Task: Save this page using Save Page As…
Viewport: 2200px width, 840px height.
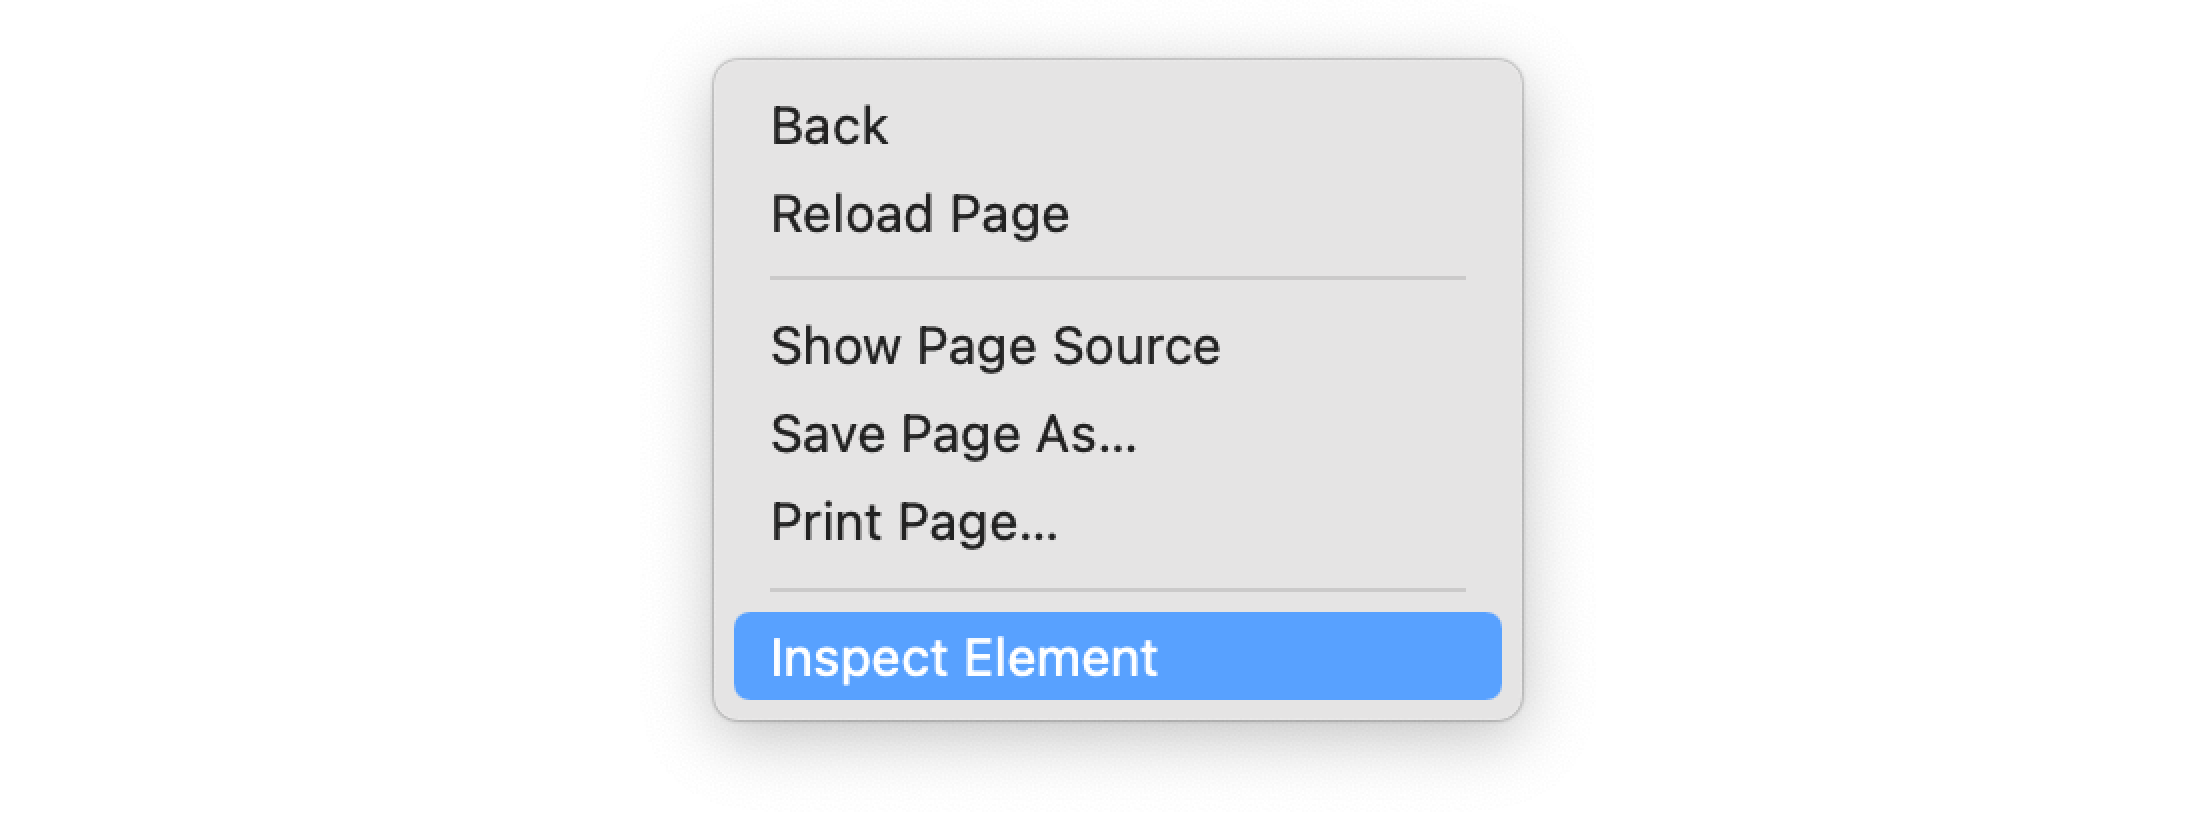Action: coord(953,434)
